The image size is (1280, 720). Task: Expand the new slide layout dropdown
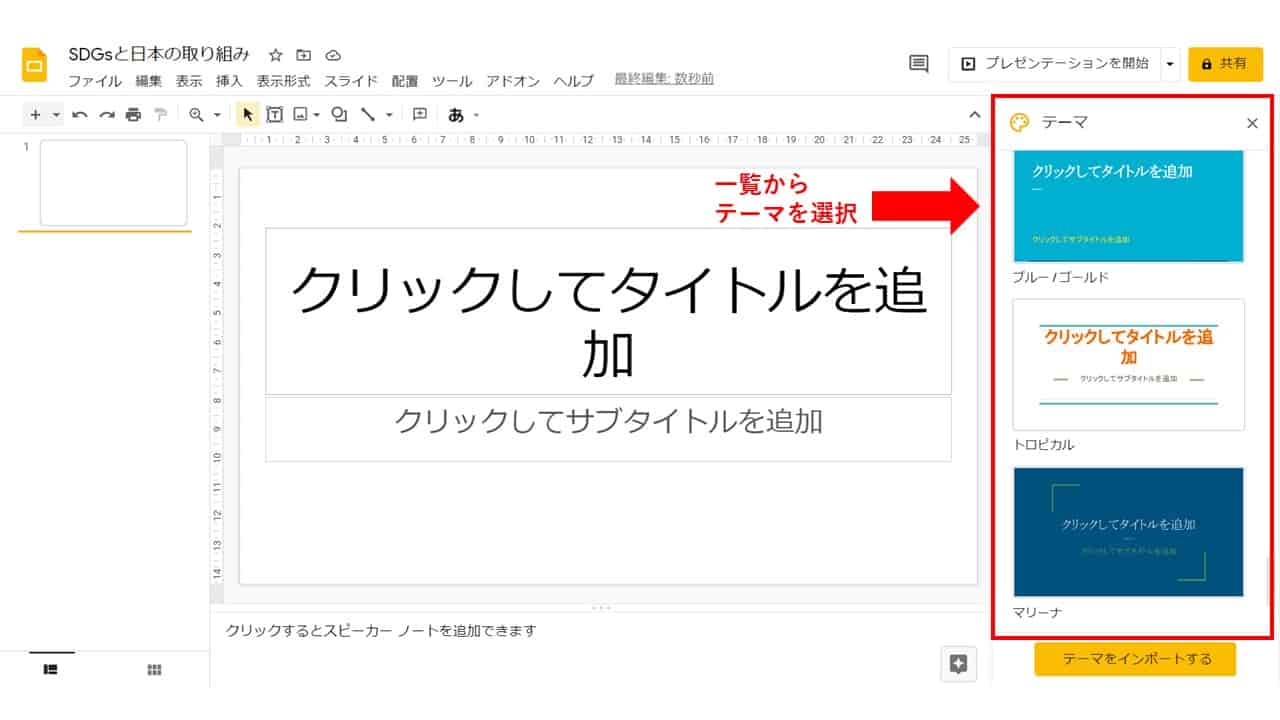[56, 115]
